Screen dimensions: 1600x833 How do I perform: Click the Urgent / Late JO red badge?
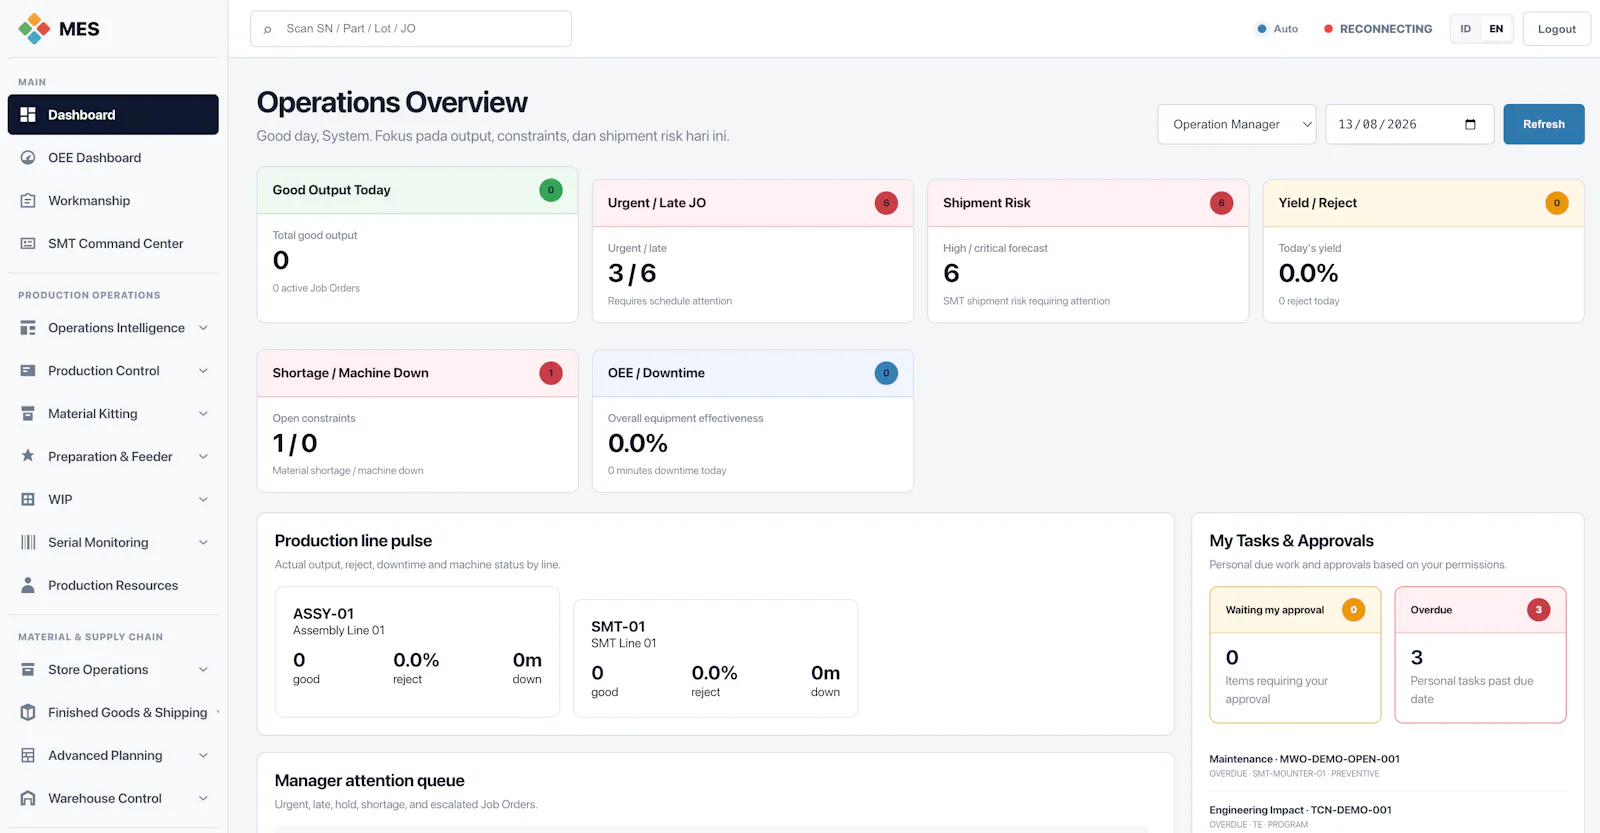pos(886,203)
